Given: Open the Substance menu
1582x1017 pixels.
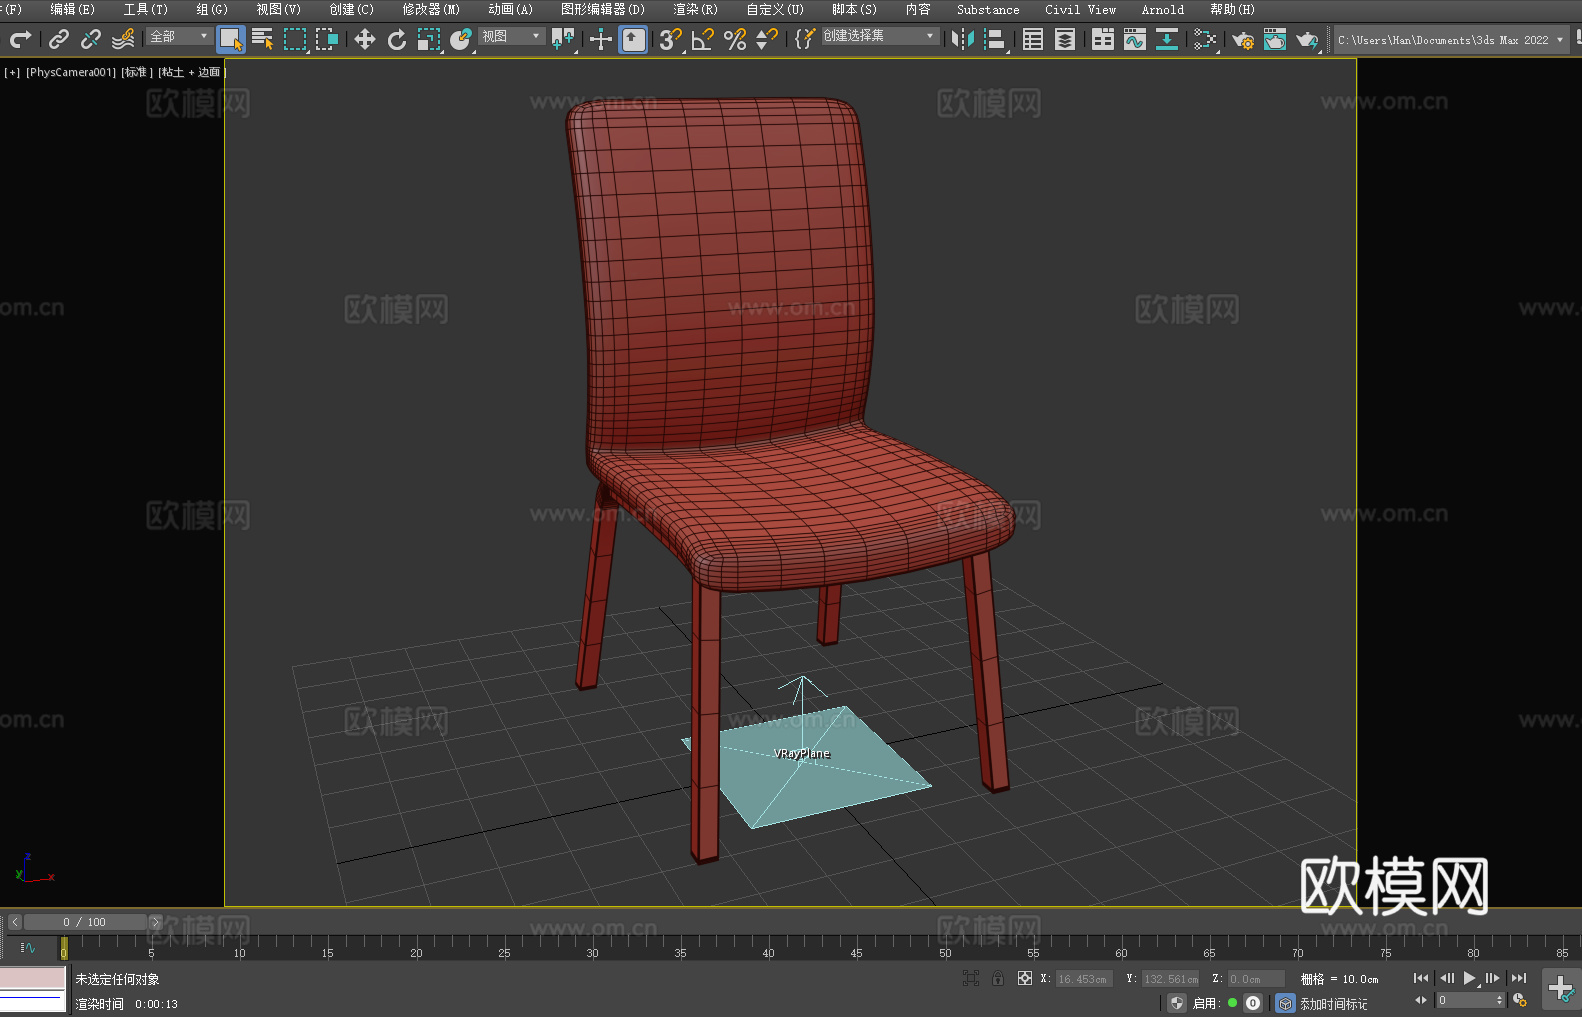Looking at the screenshot, I should 988,9.
